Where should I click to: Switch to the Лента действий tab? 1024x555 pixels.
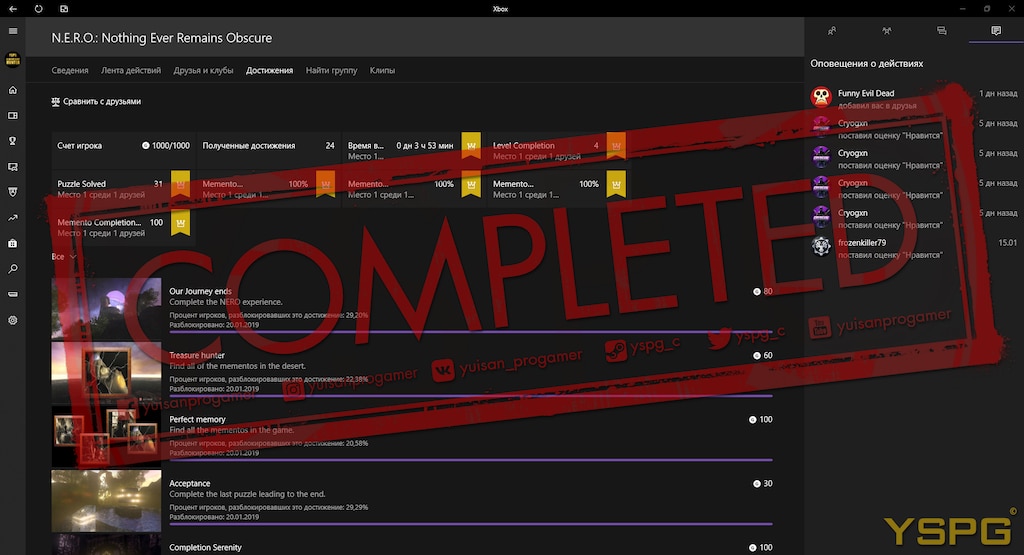pos(131,71)
